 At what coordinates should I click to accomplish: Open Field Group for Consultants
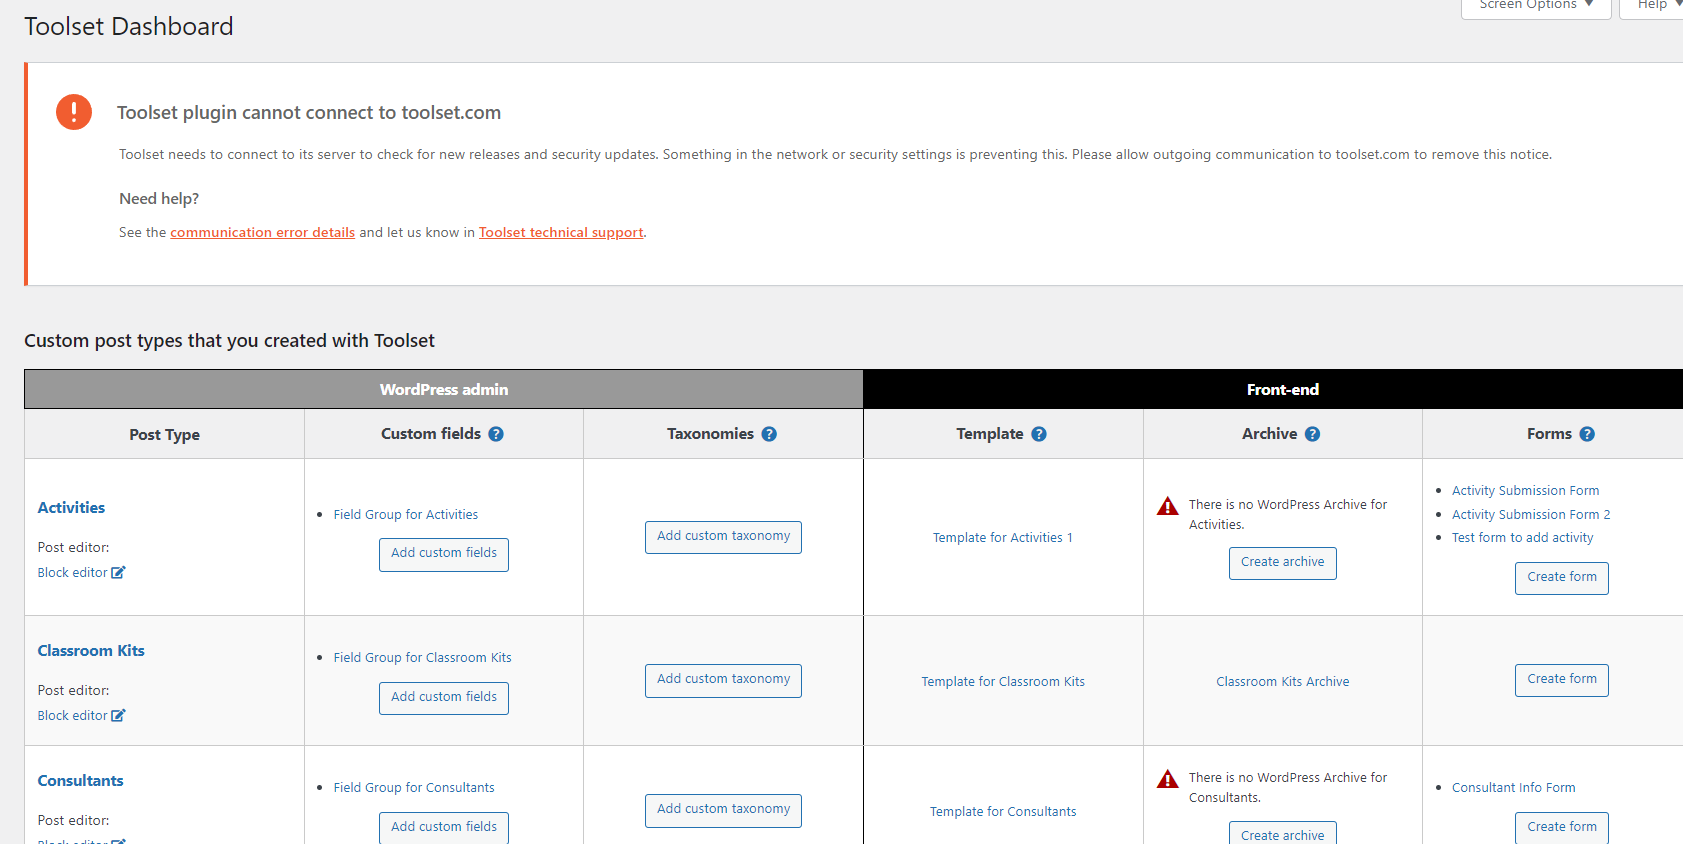pos(414,788)
